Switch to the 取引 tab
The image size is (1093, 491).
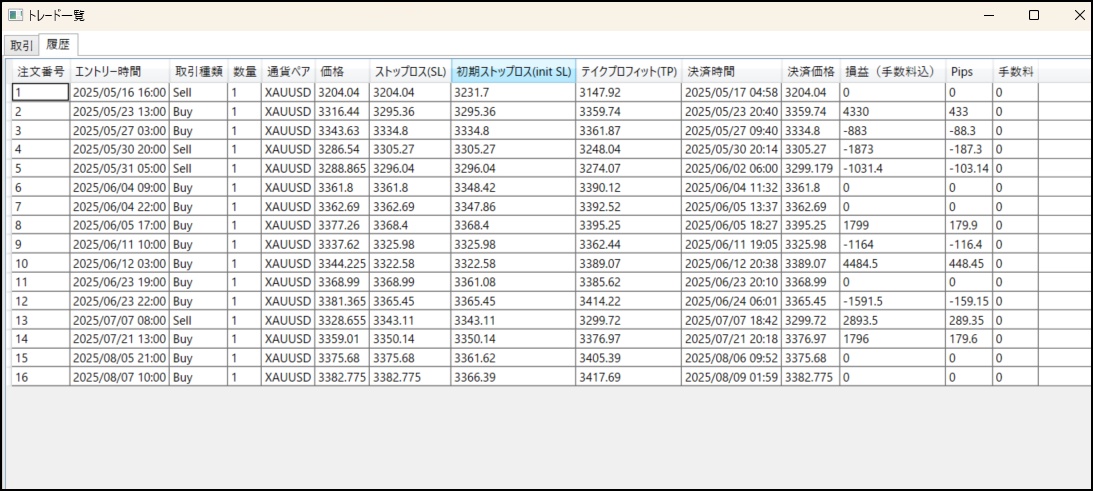click(x=20, y=45)
